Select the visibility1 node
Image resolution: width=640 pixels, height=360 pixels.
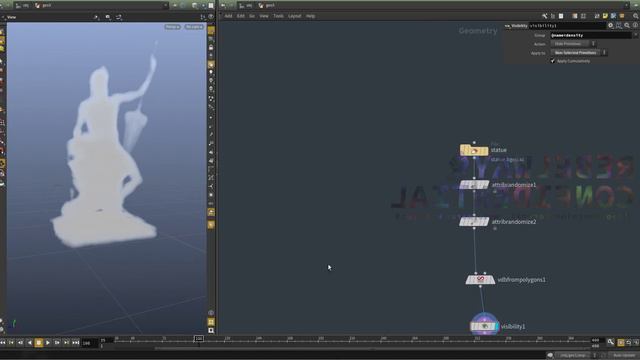484,327
